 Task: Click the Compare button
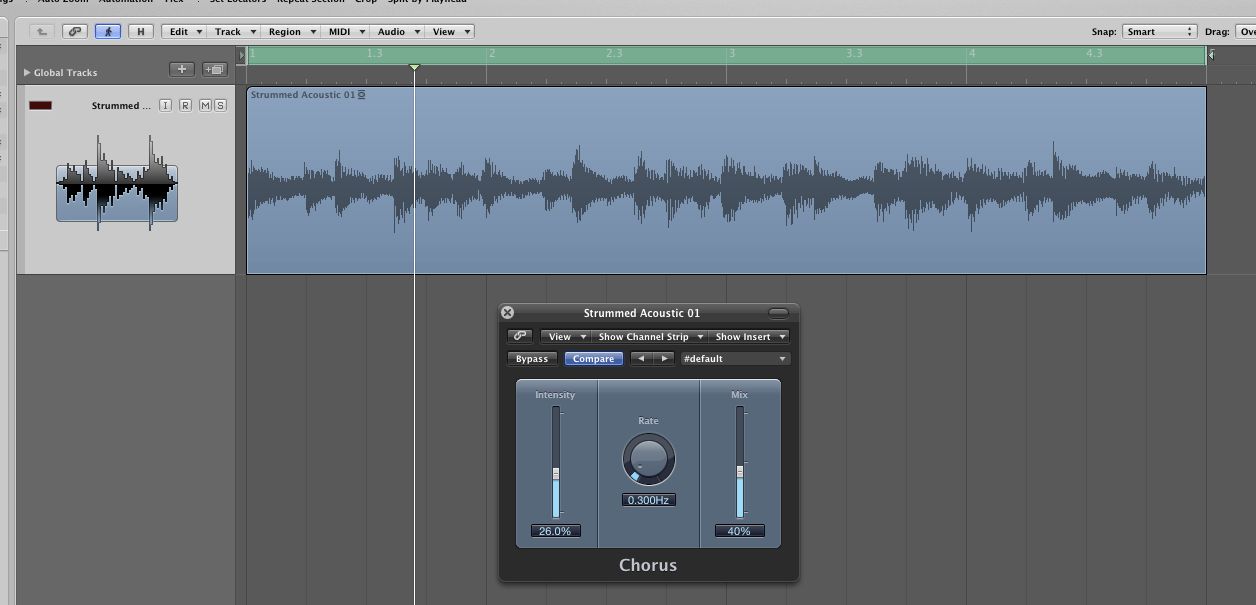pyautogui.click(x=593, y=359)
